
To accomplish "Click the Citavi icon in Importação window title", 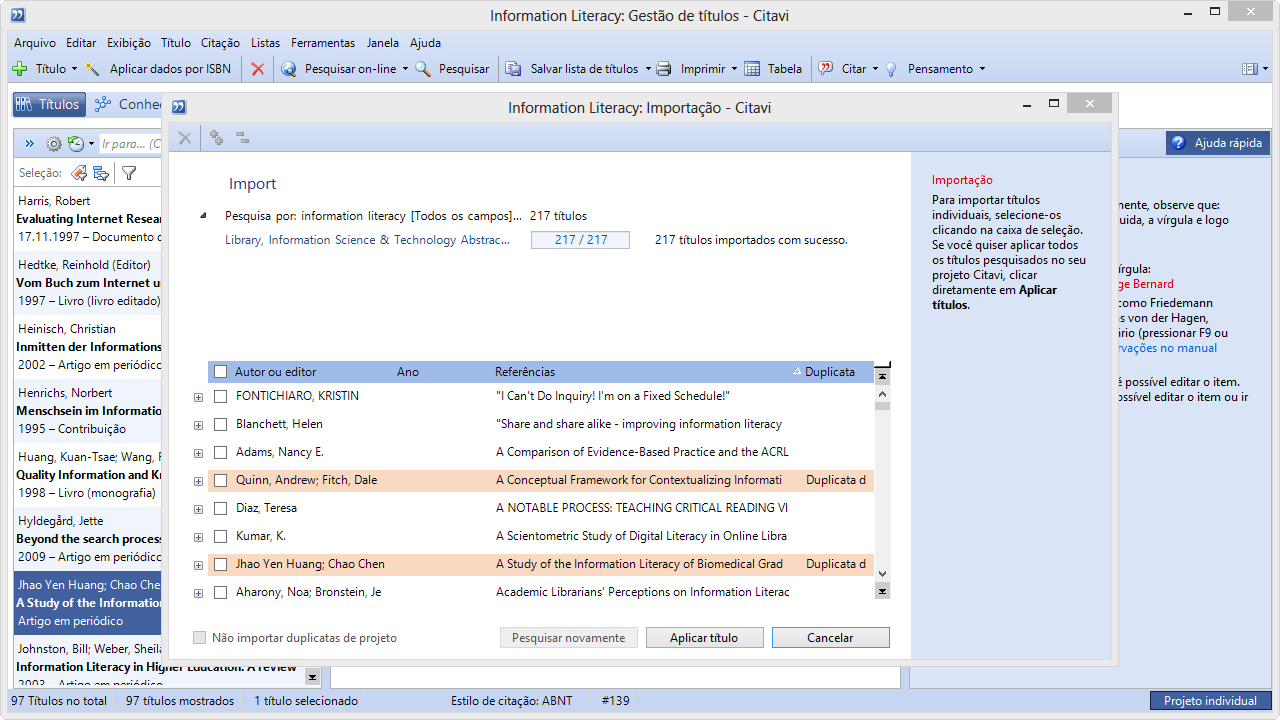I will click(178, 107).
